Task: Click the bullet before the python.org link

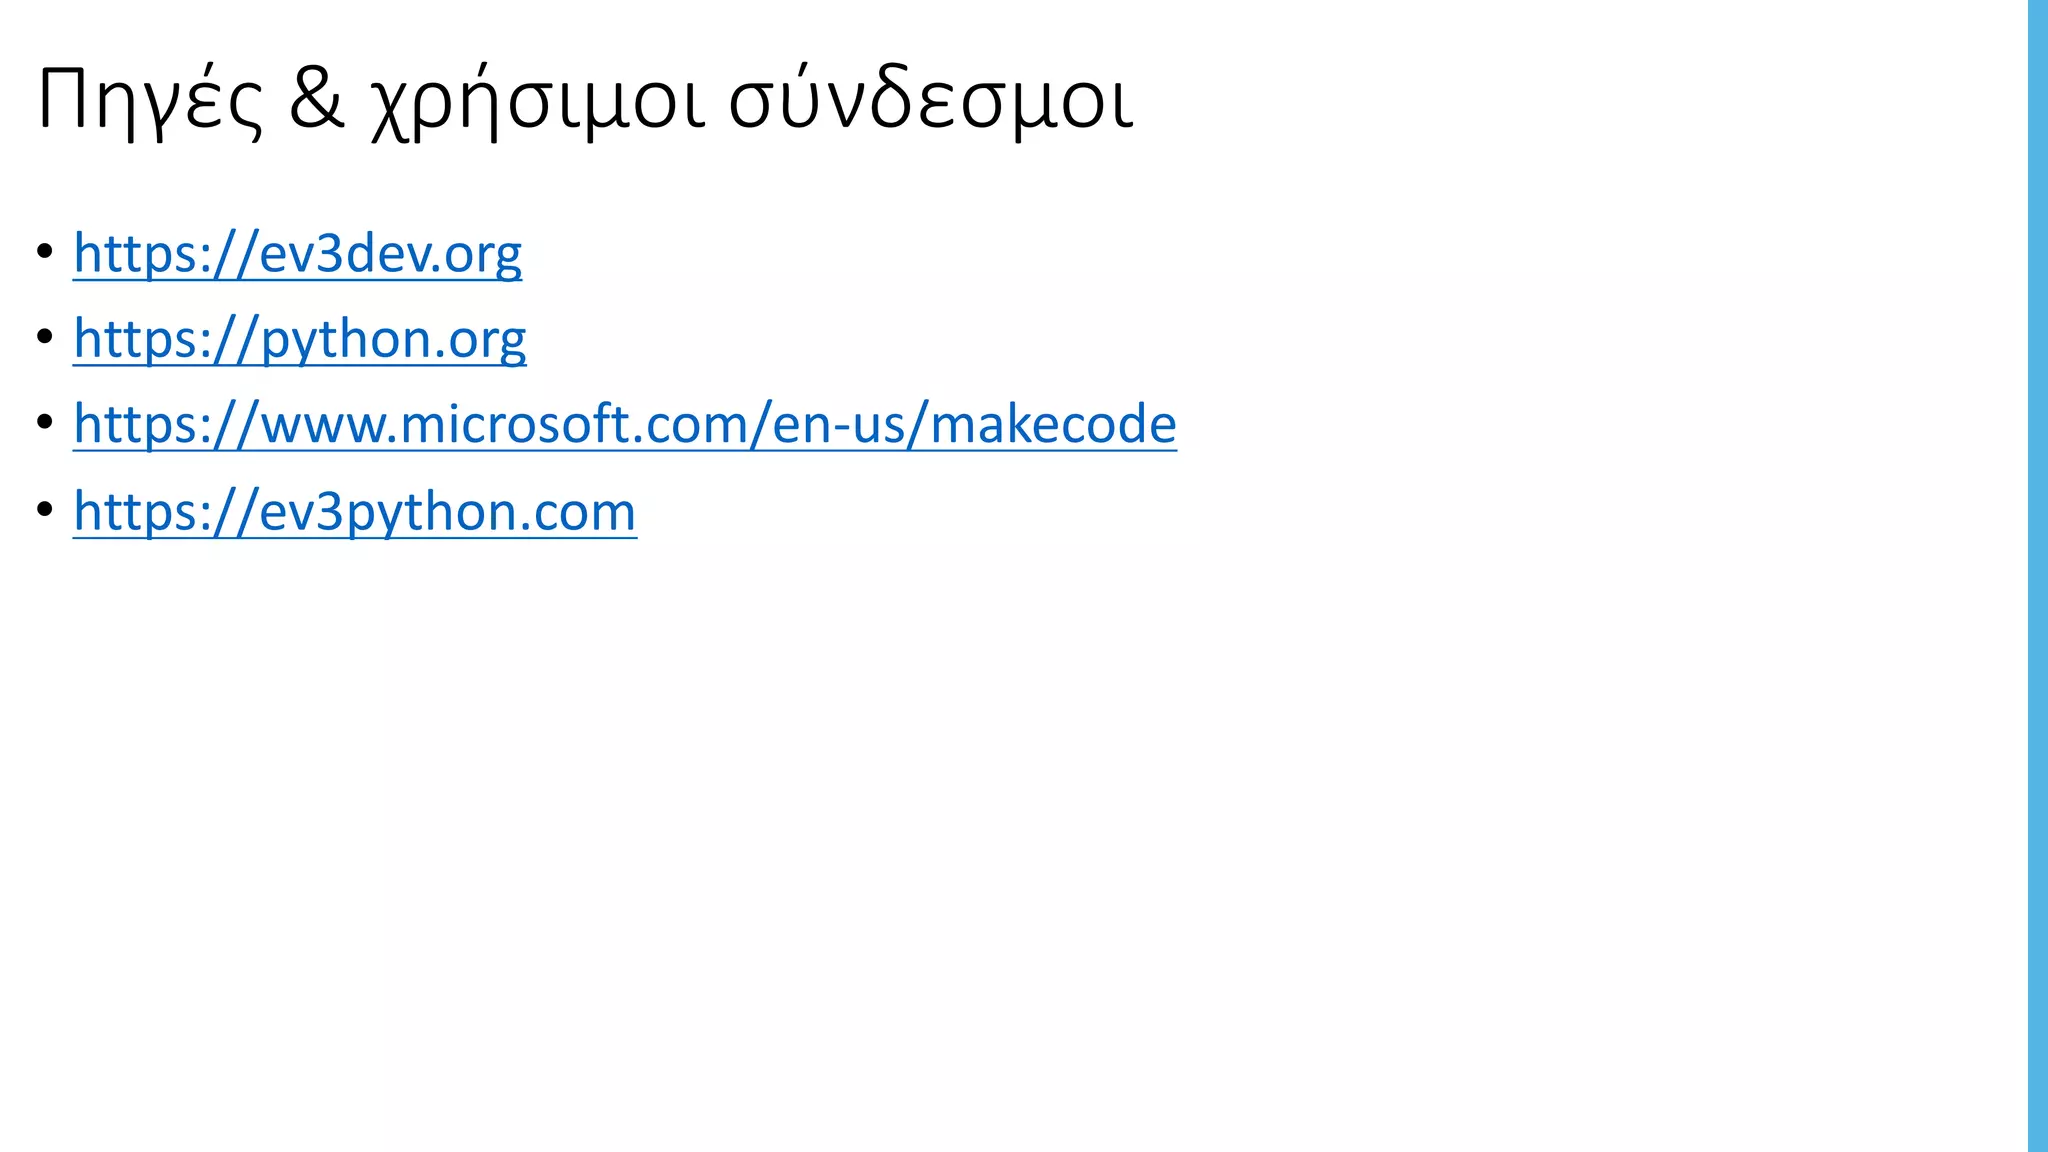Action: coord(44,337)
